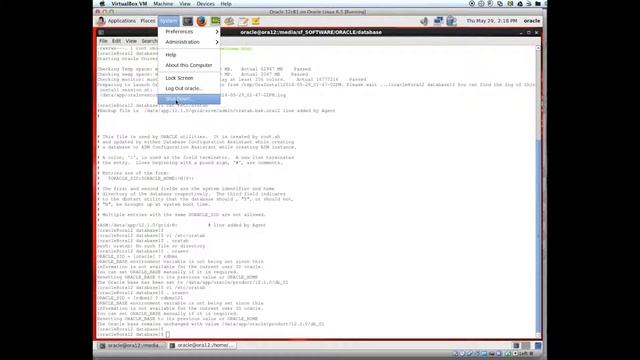Screen dimensions: 640x360
Task: Click the blue icon in bottom panel corner
Action: 538,346
